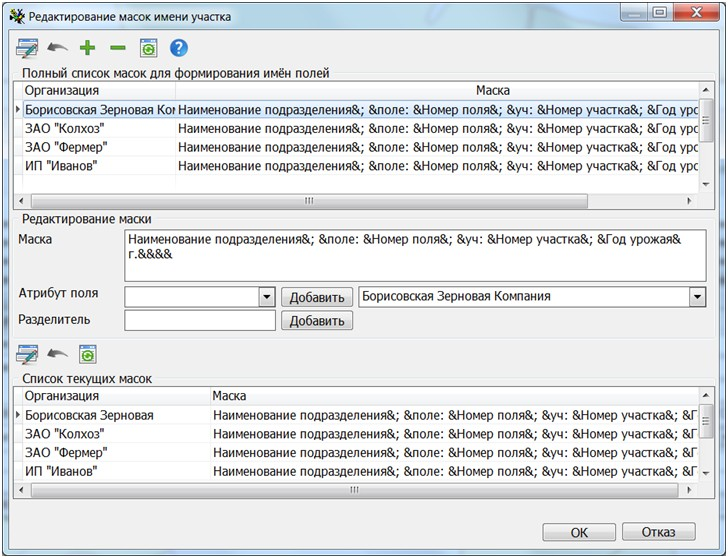This screenshot has width=728, height=557.
Task: Click horizontal scrollbar of the full masks list
Action: click(308, 201)
